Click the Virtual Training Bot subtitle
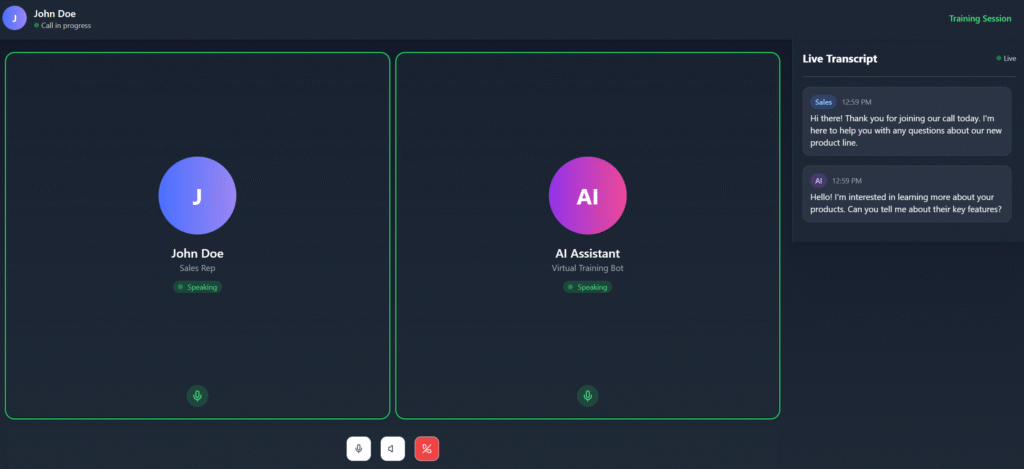1024x469 pixels. 588,268
